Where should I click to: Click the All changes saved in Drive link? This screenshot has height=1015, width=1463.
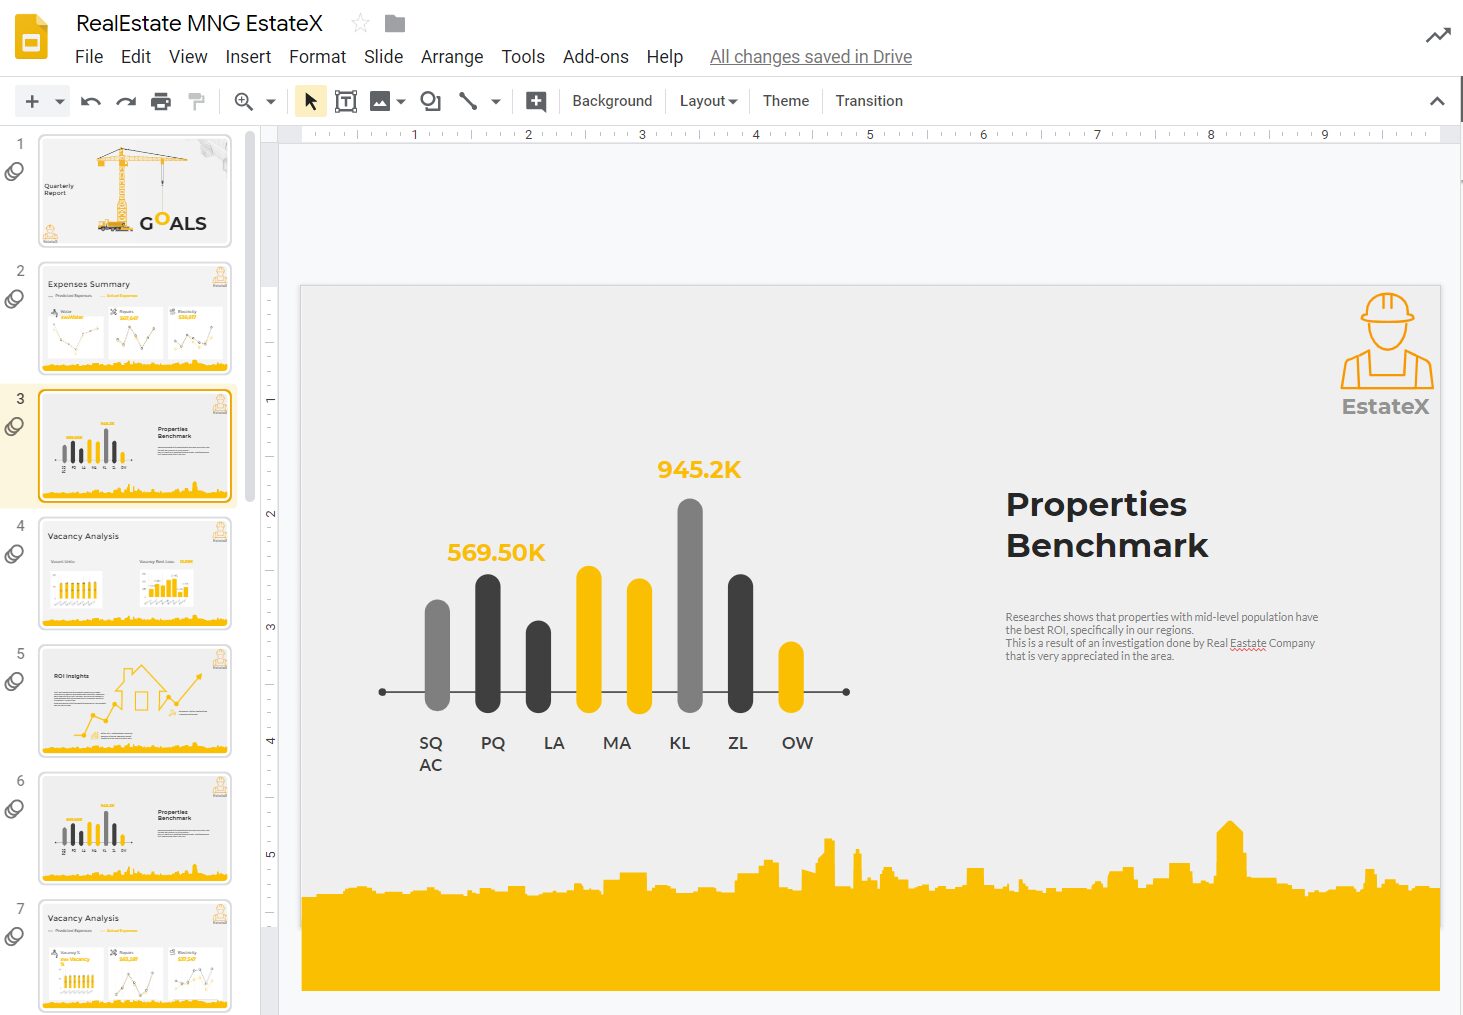(x=810, y=57)
